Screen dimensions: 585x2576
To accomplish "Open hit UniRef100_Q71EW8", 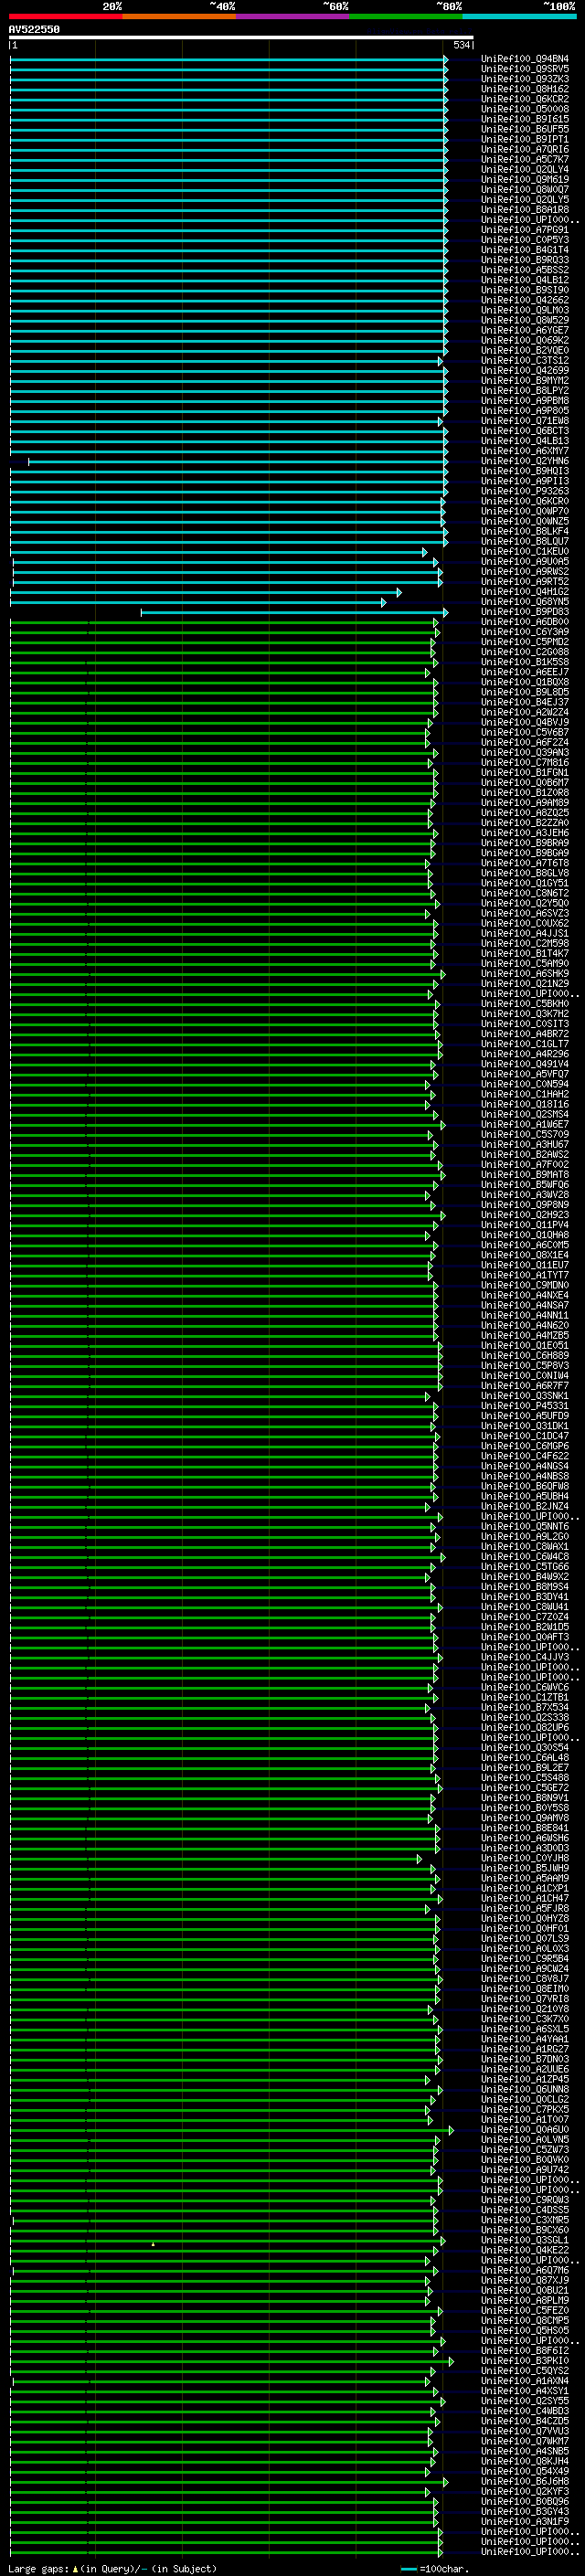I will [525, 421].
